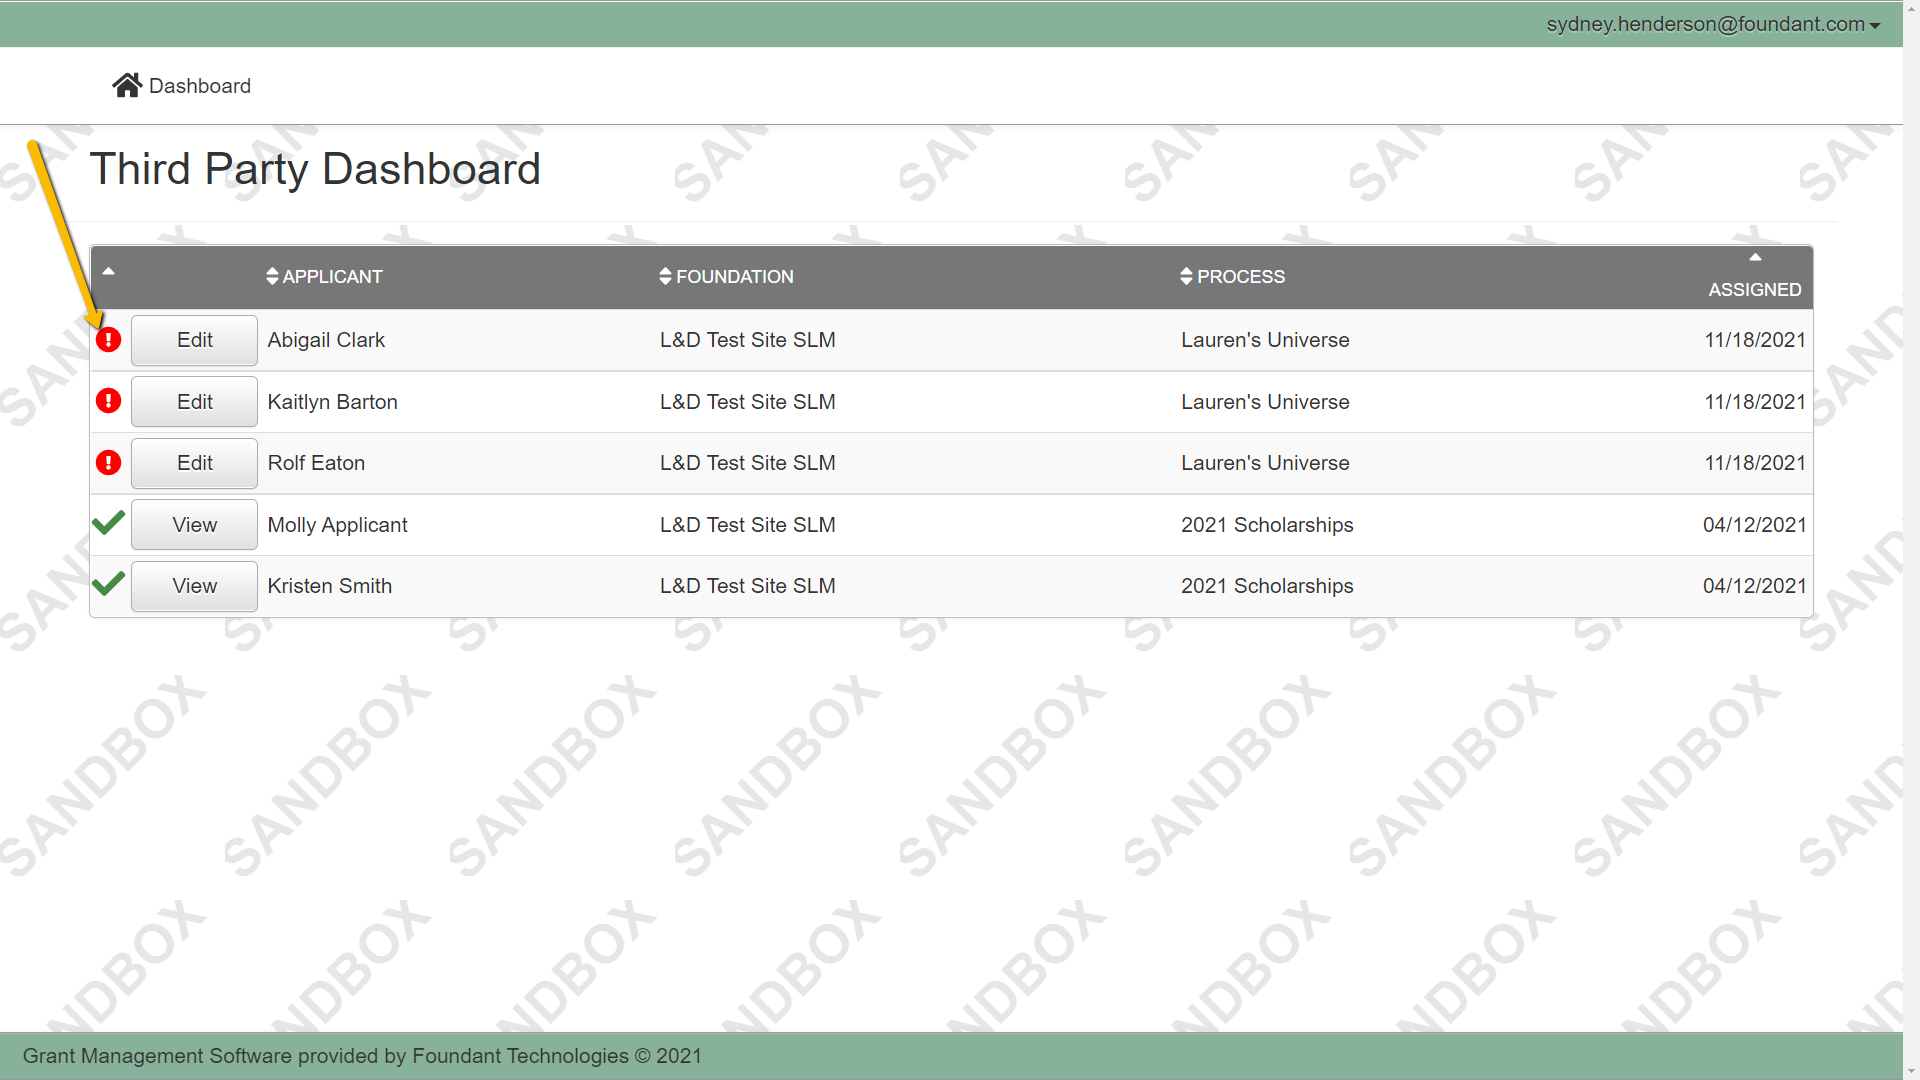Screen dimensions: 1920x1080
Task: Click the 11/18/2021 date for Abigail Clark
Action: 1755,340
